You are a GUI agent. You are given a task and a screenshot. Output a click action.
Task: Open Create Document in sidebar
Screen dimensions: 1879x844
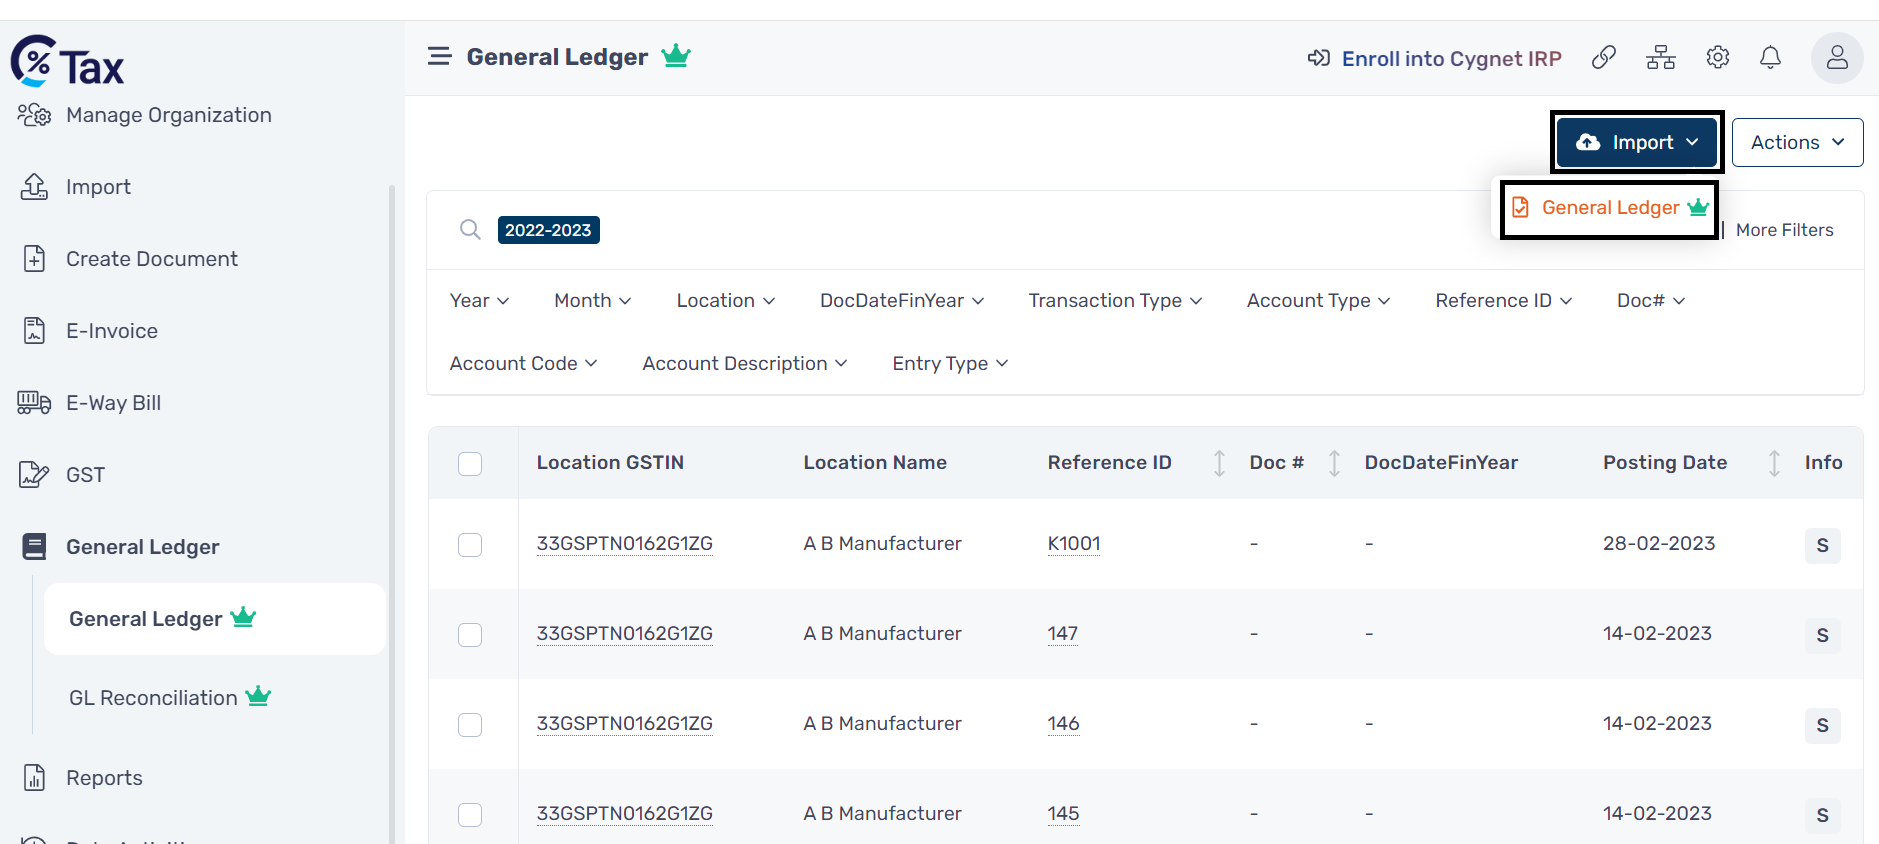(152, 259)
